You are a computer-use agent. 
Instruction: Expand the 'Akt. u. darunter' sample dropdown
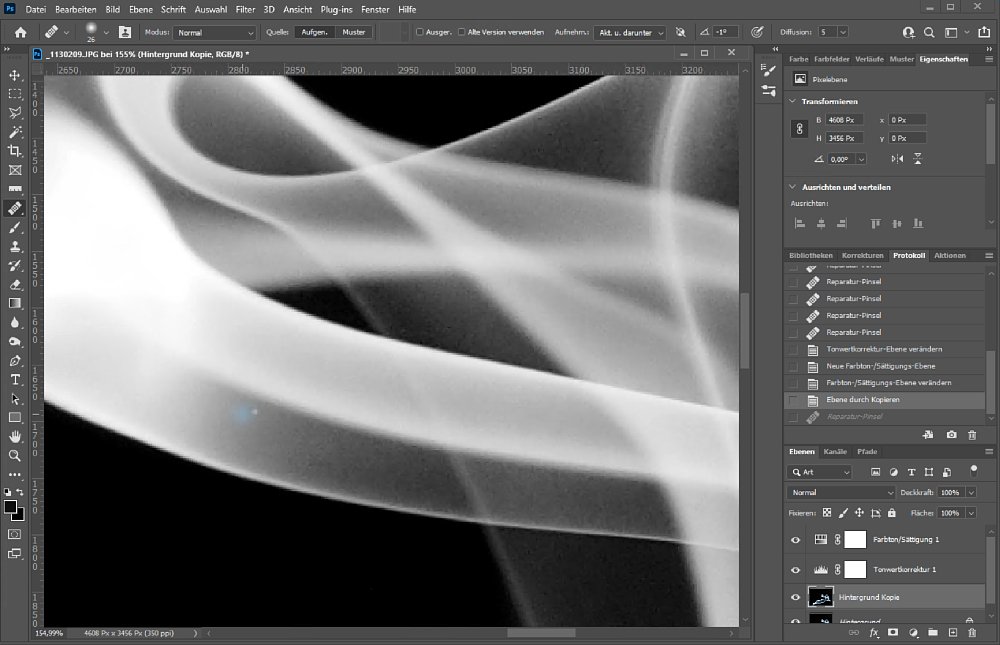630,32
